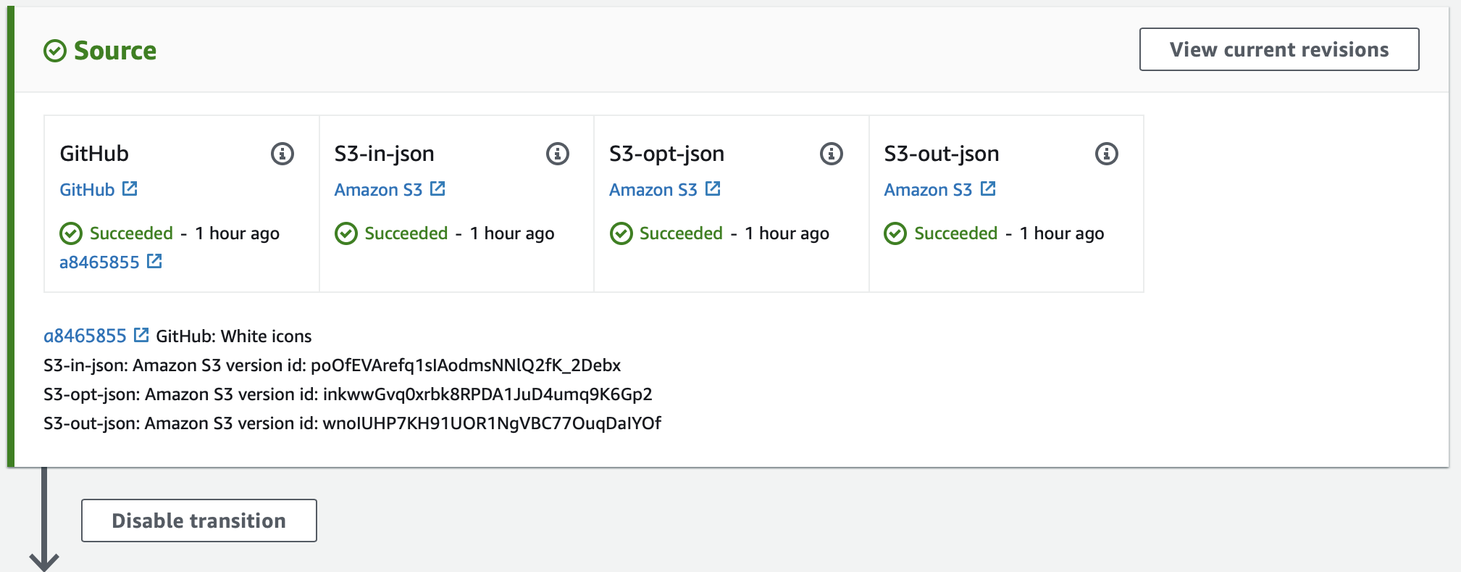Click external-link icon beside S3-out-json's Amazon S3
Image resolution: width=1461 pixels, height=572 pixels.
click(x=988, y=189)
